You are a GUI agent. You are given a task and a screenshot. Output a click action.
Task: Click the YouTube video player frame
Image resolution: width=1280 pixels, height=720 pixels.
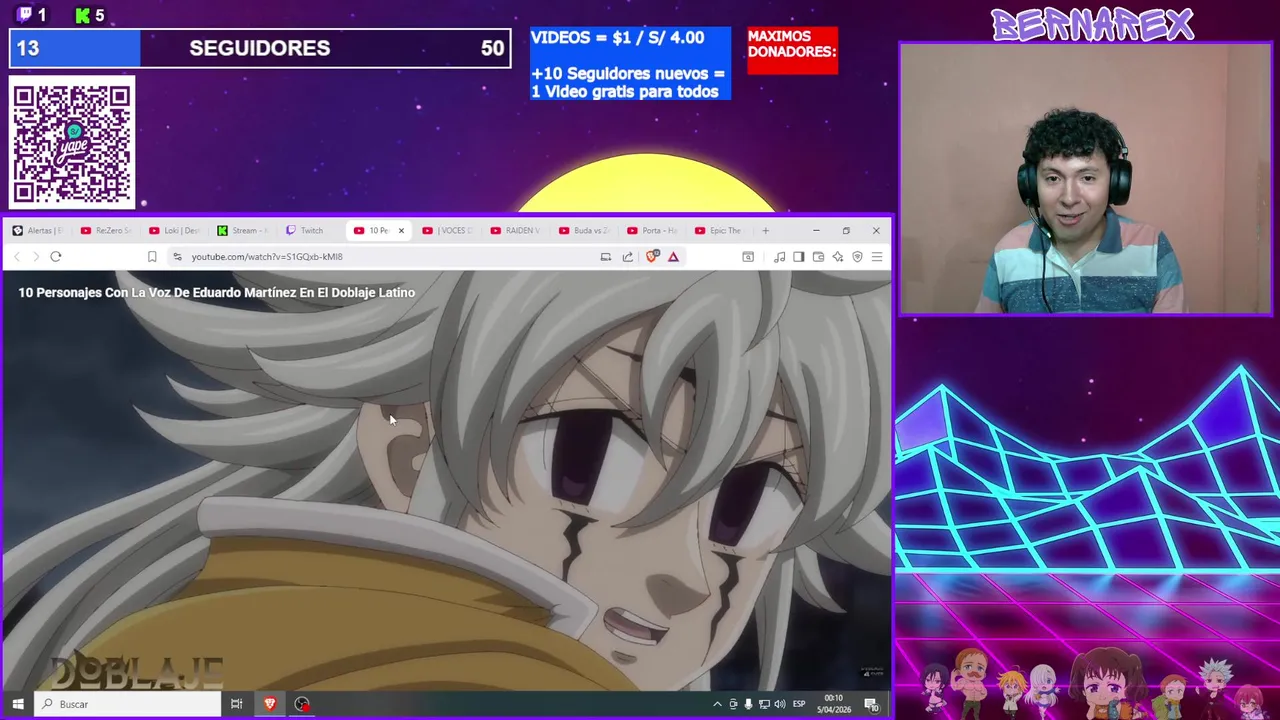(x=446, y=480)
